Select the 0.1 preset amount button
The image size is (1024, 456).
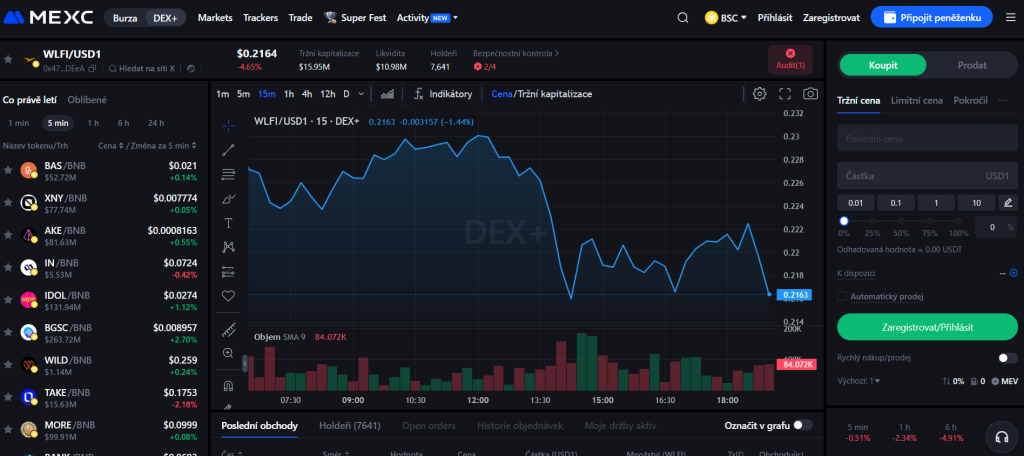(895, 203)
